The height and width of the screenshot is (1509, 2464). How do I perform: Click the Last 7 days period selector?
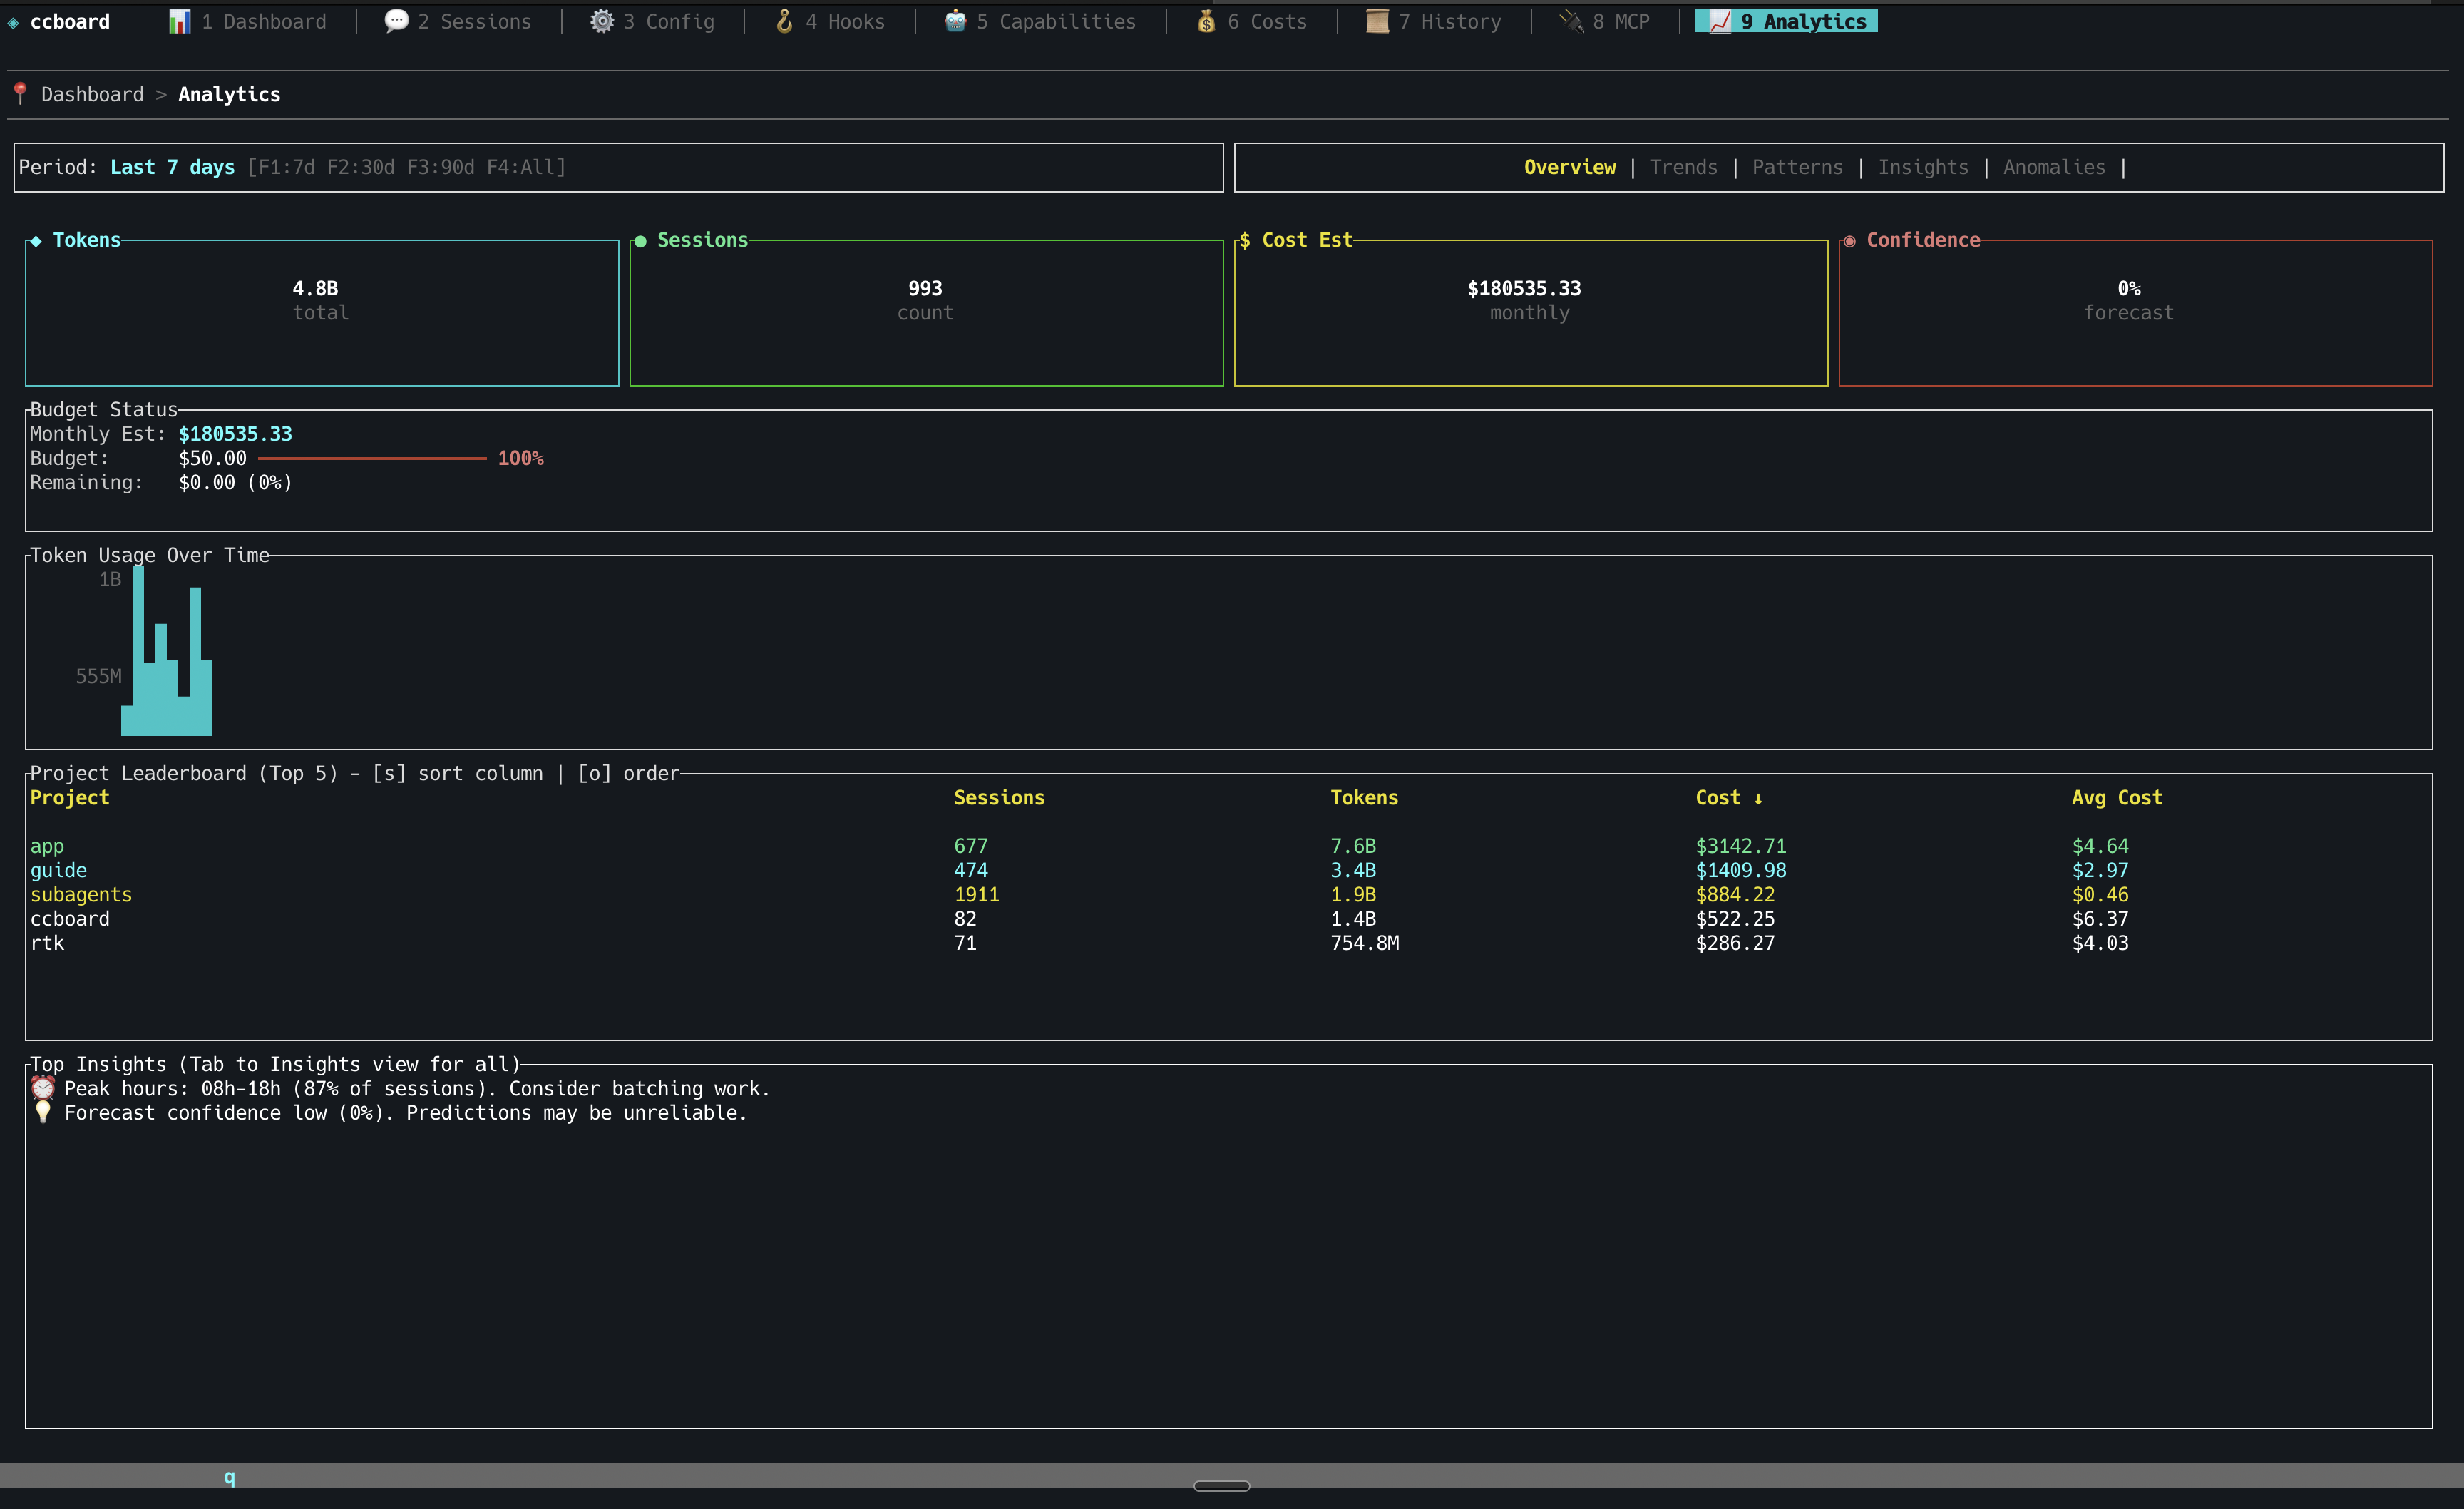click(171, 167)
